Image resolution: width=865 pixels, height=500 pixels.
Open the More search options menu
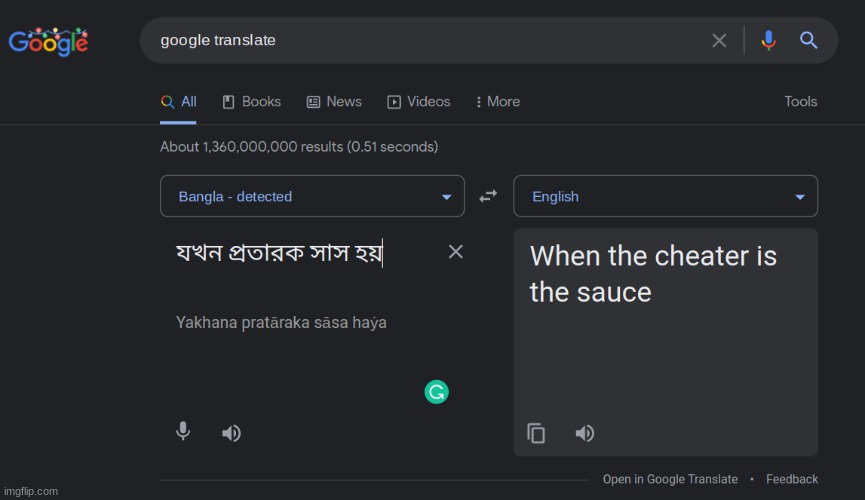pyautogui.click(x=498, y=102)
